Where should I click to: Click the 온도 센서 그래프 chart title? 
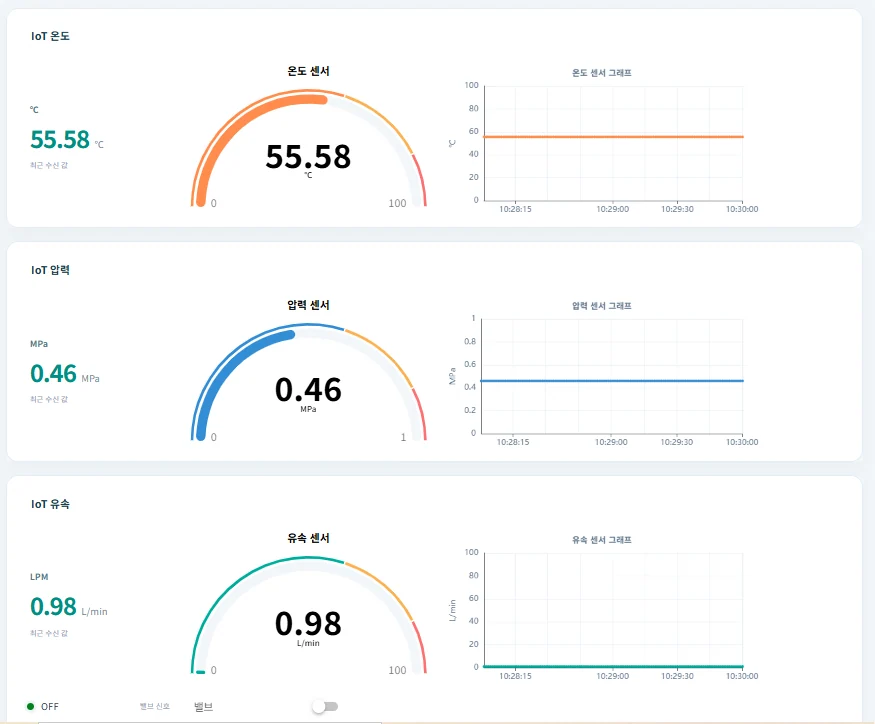point(602,73)
